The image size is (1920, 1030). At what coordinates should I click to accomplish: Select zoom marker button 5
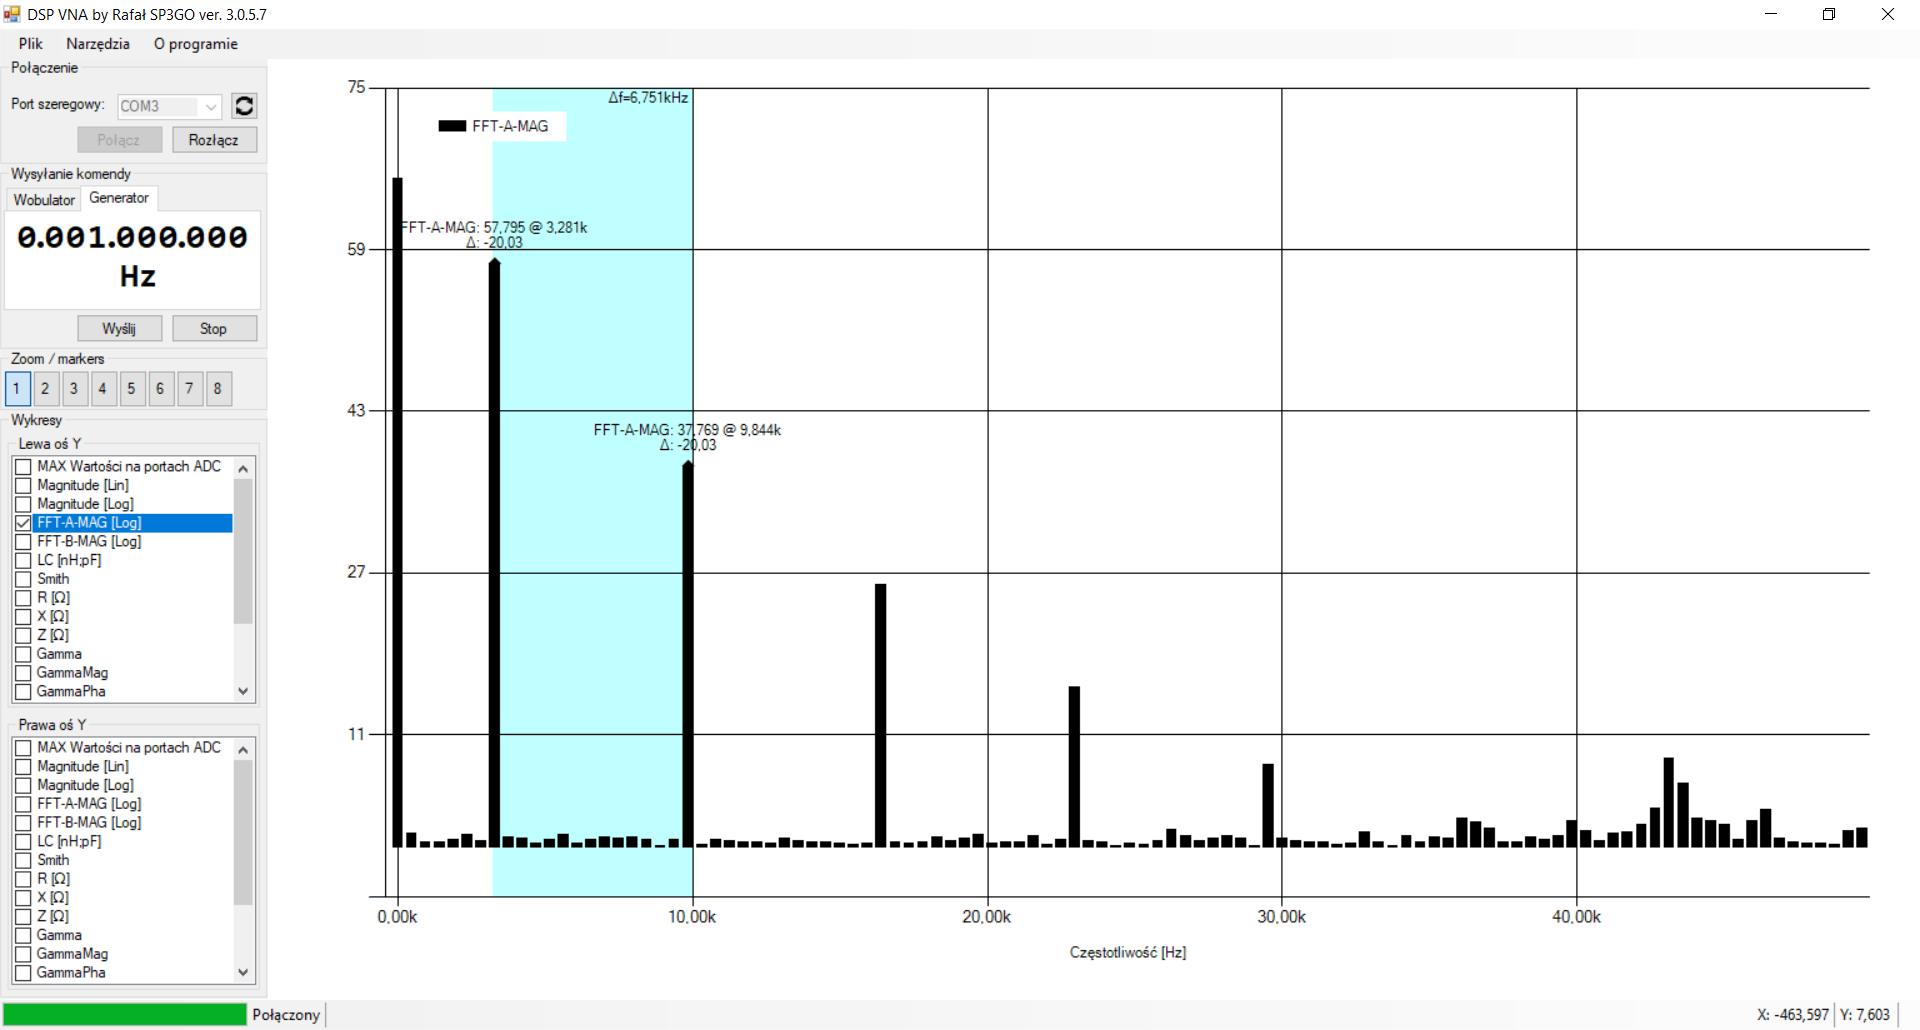pyautogui.click(x=132, y=389)
